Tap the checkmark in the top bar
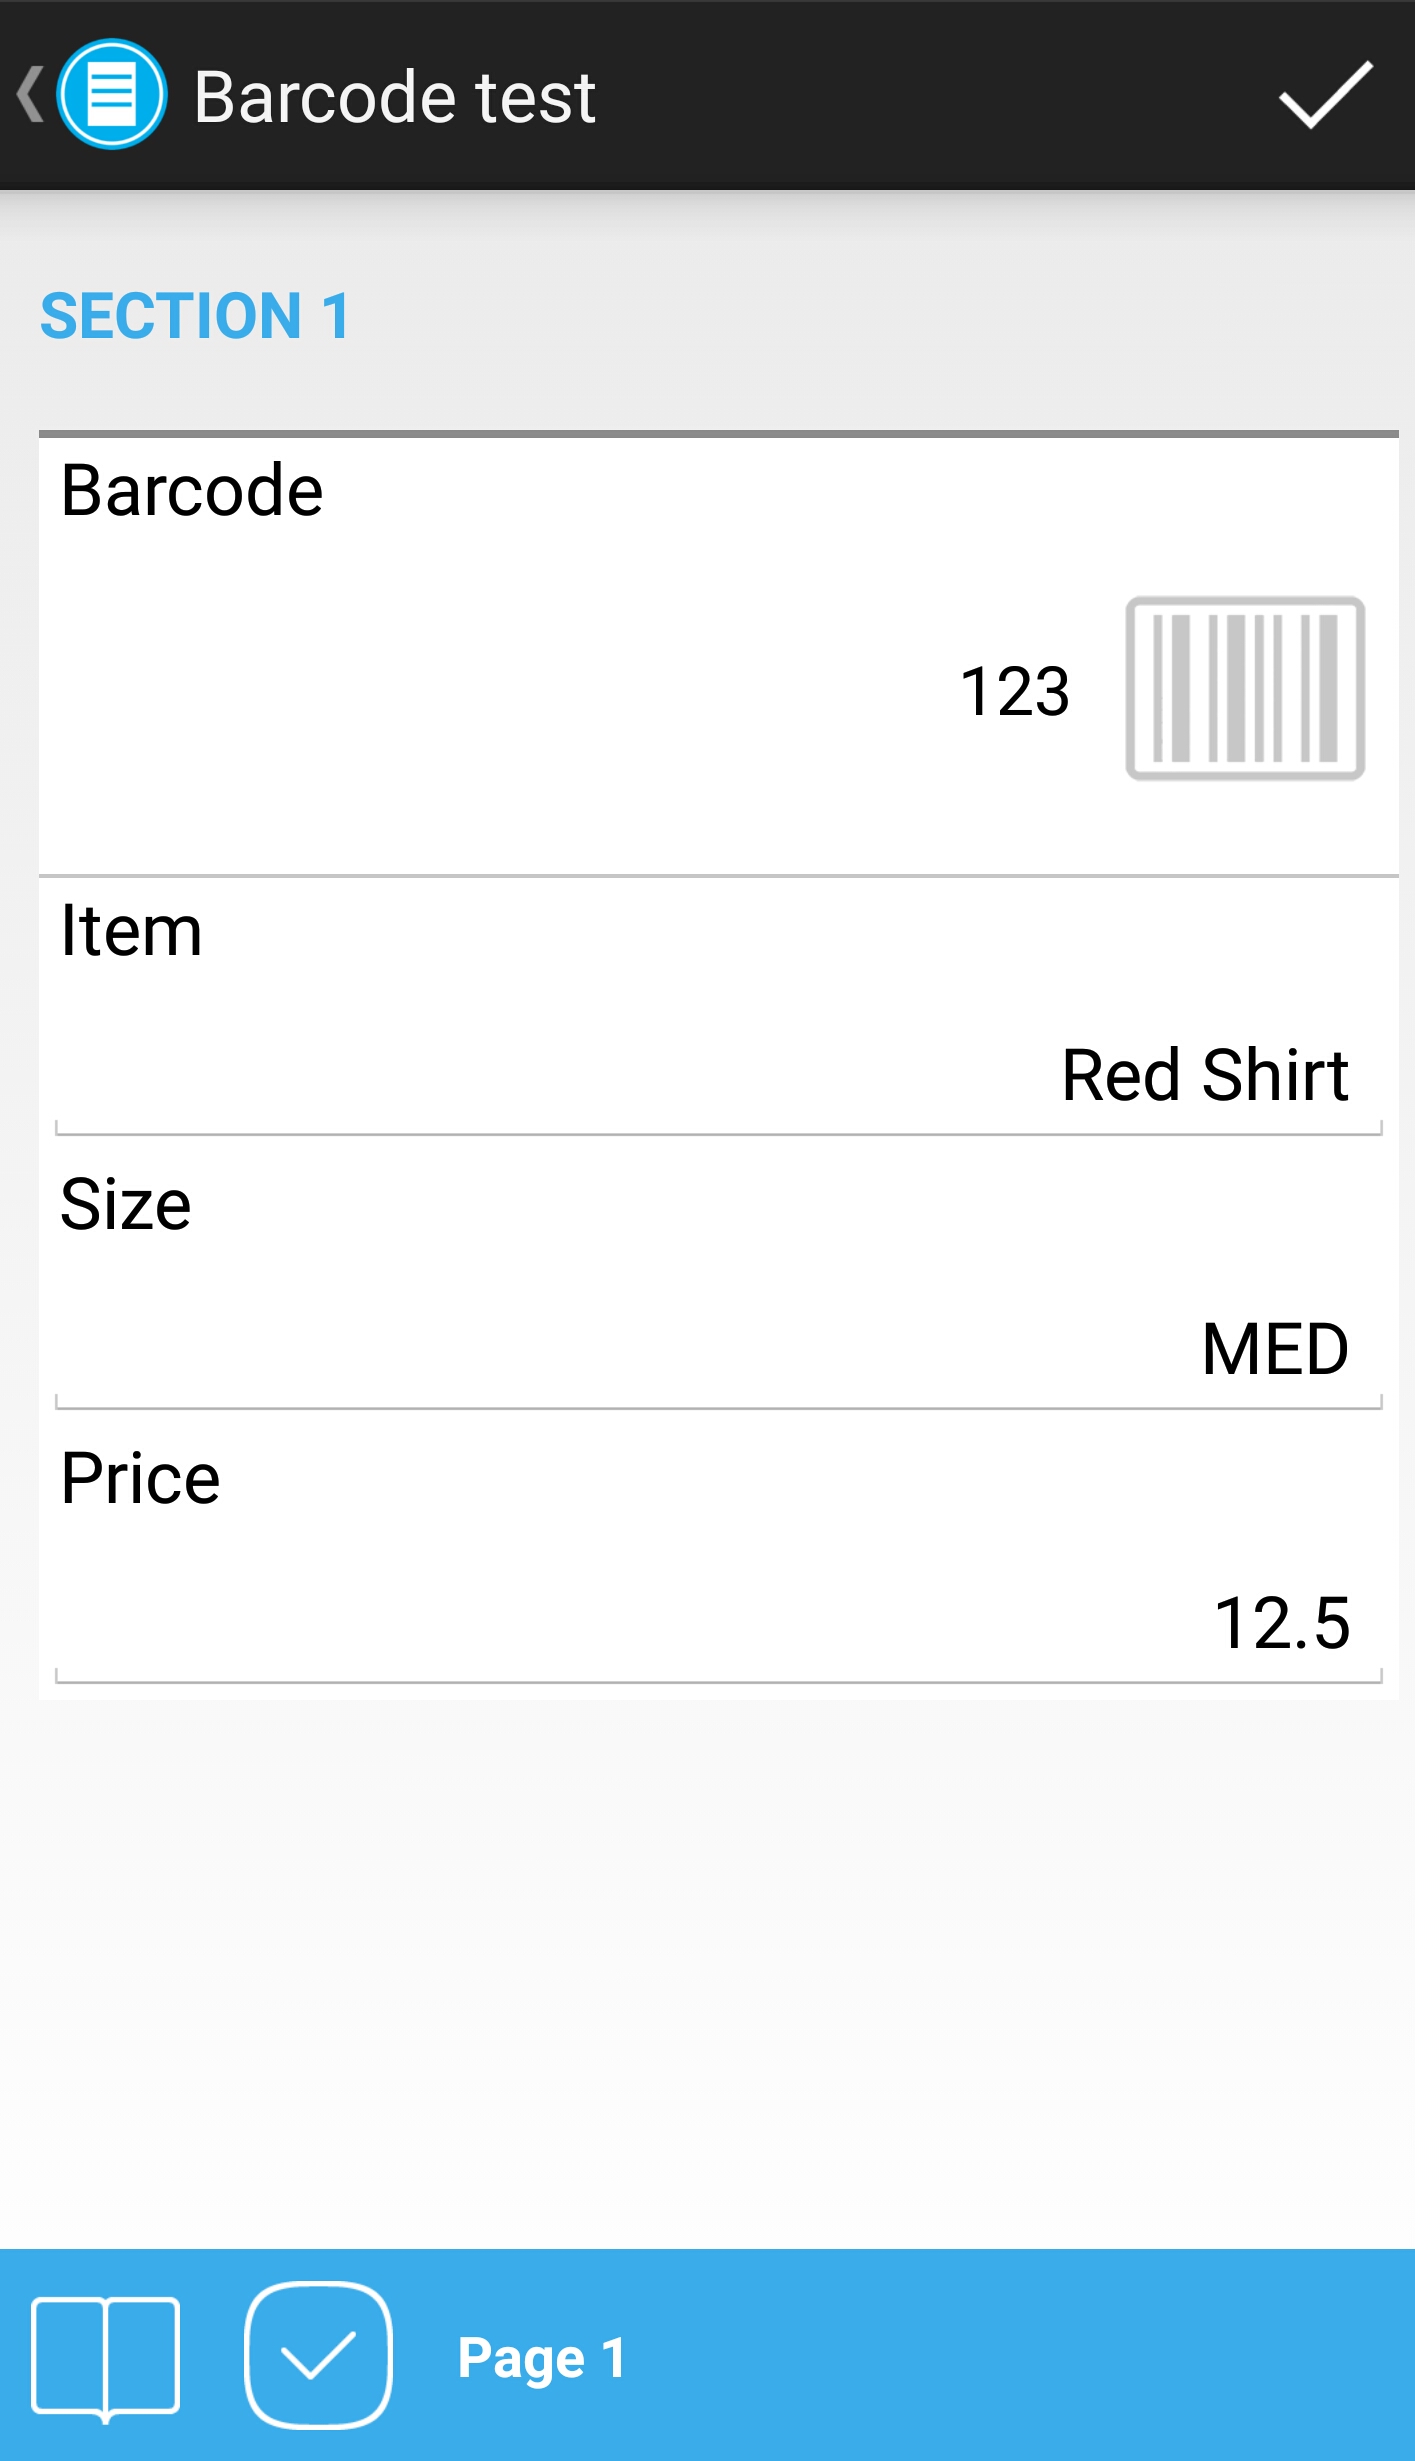This screenshot has width=1415, height=2461. [x=1325, y=95]
